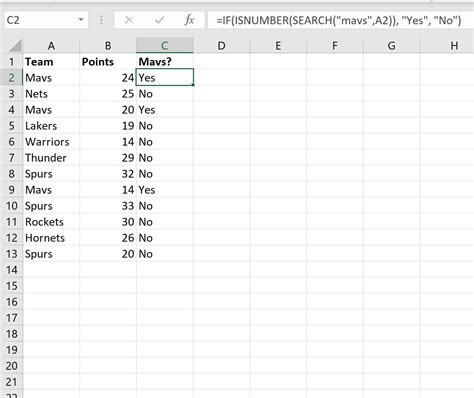Click the Warriors cell
Image resolution: width=474 pixels, height=398 pixels.
51,142
